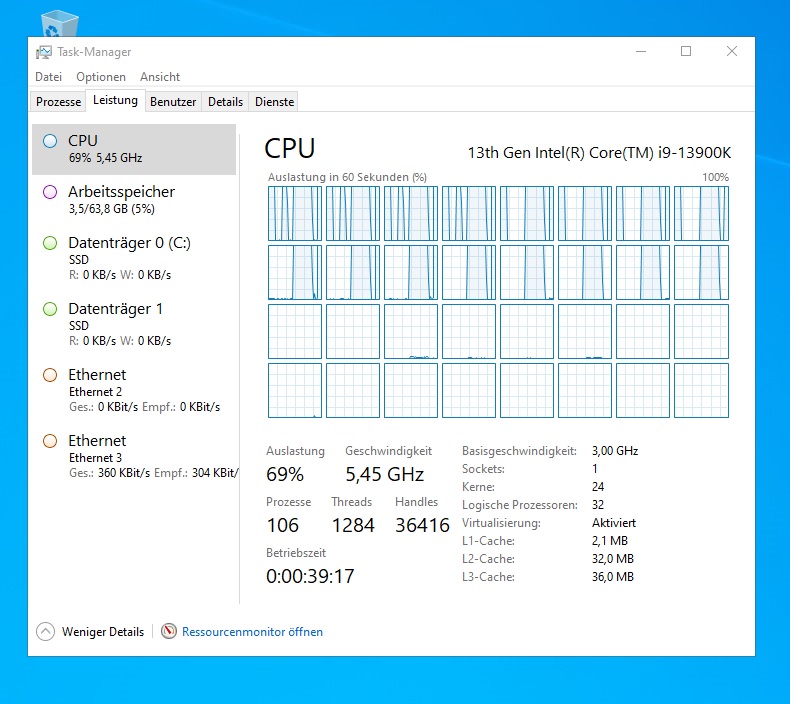Switch to the Prozesse tab
This screenshot has width=790, height=704.
coord(58,101)
